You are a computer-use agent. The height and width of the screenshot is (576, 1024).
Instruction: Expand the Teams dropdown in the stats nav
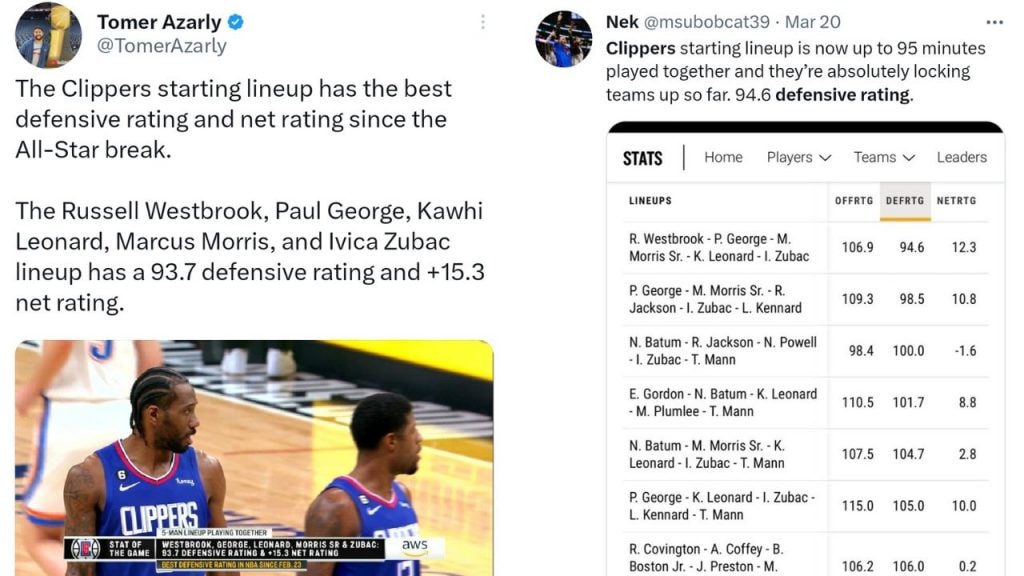(x=881, y=157)
